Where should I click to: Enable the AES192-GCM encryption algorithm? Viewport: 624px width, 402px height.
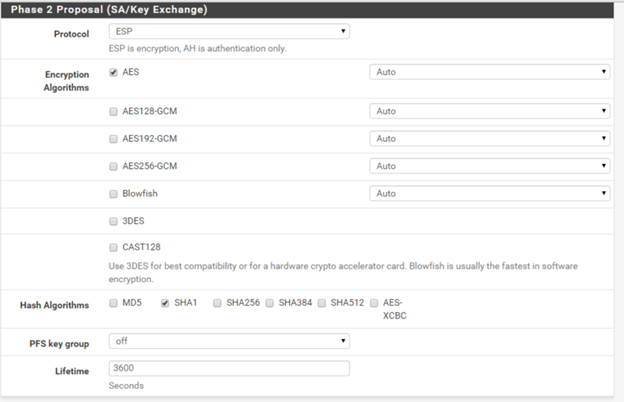113,138
